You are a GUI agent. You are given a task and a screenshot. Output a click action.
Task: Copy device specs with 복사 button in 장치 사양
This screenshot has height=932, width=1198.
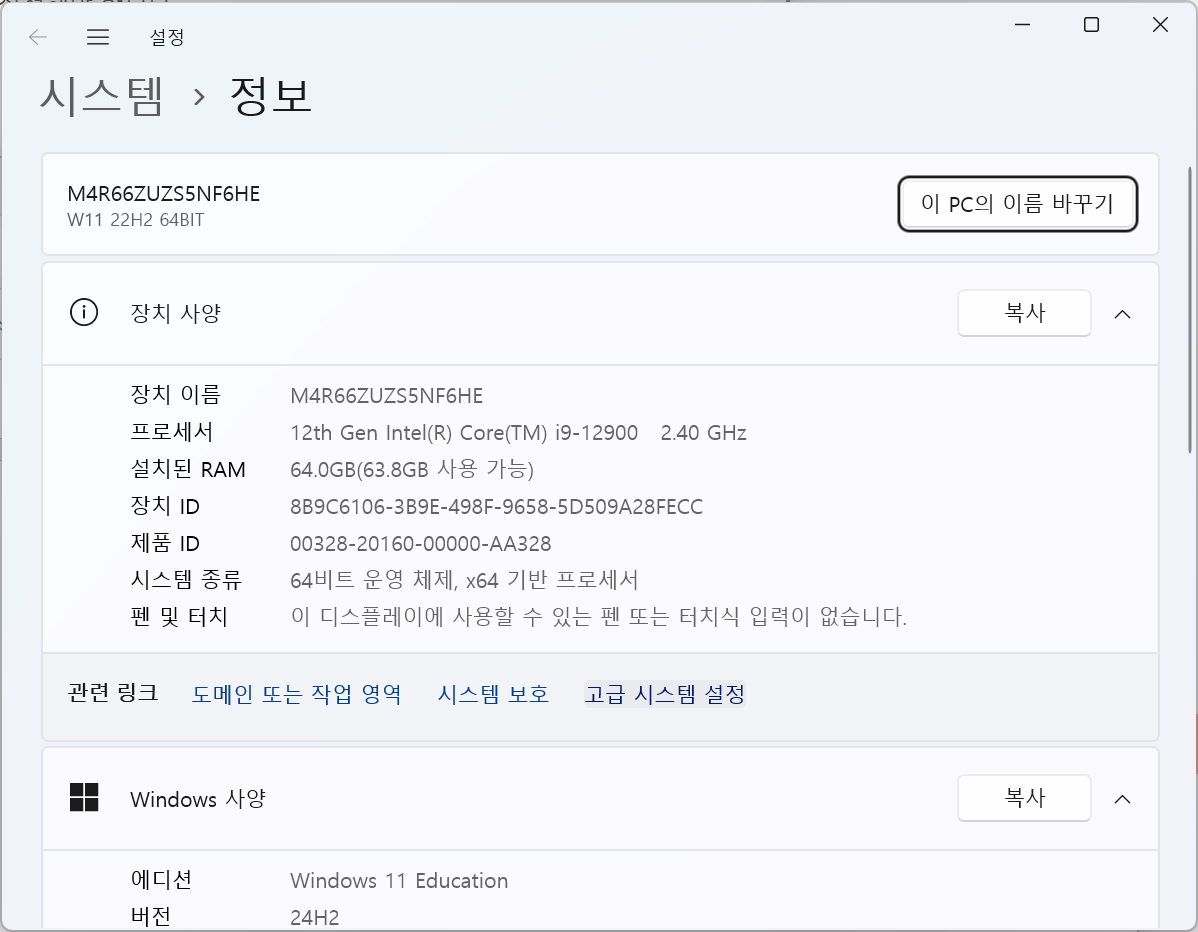(x=1024, y=312)
